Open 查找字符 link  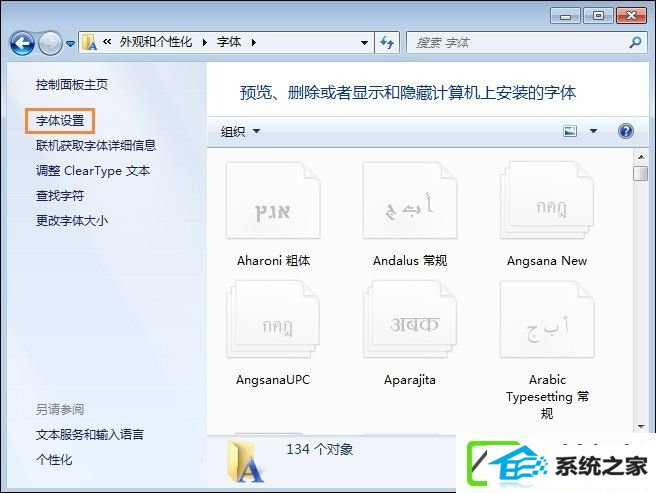pos(60,195)
